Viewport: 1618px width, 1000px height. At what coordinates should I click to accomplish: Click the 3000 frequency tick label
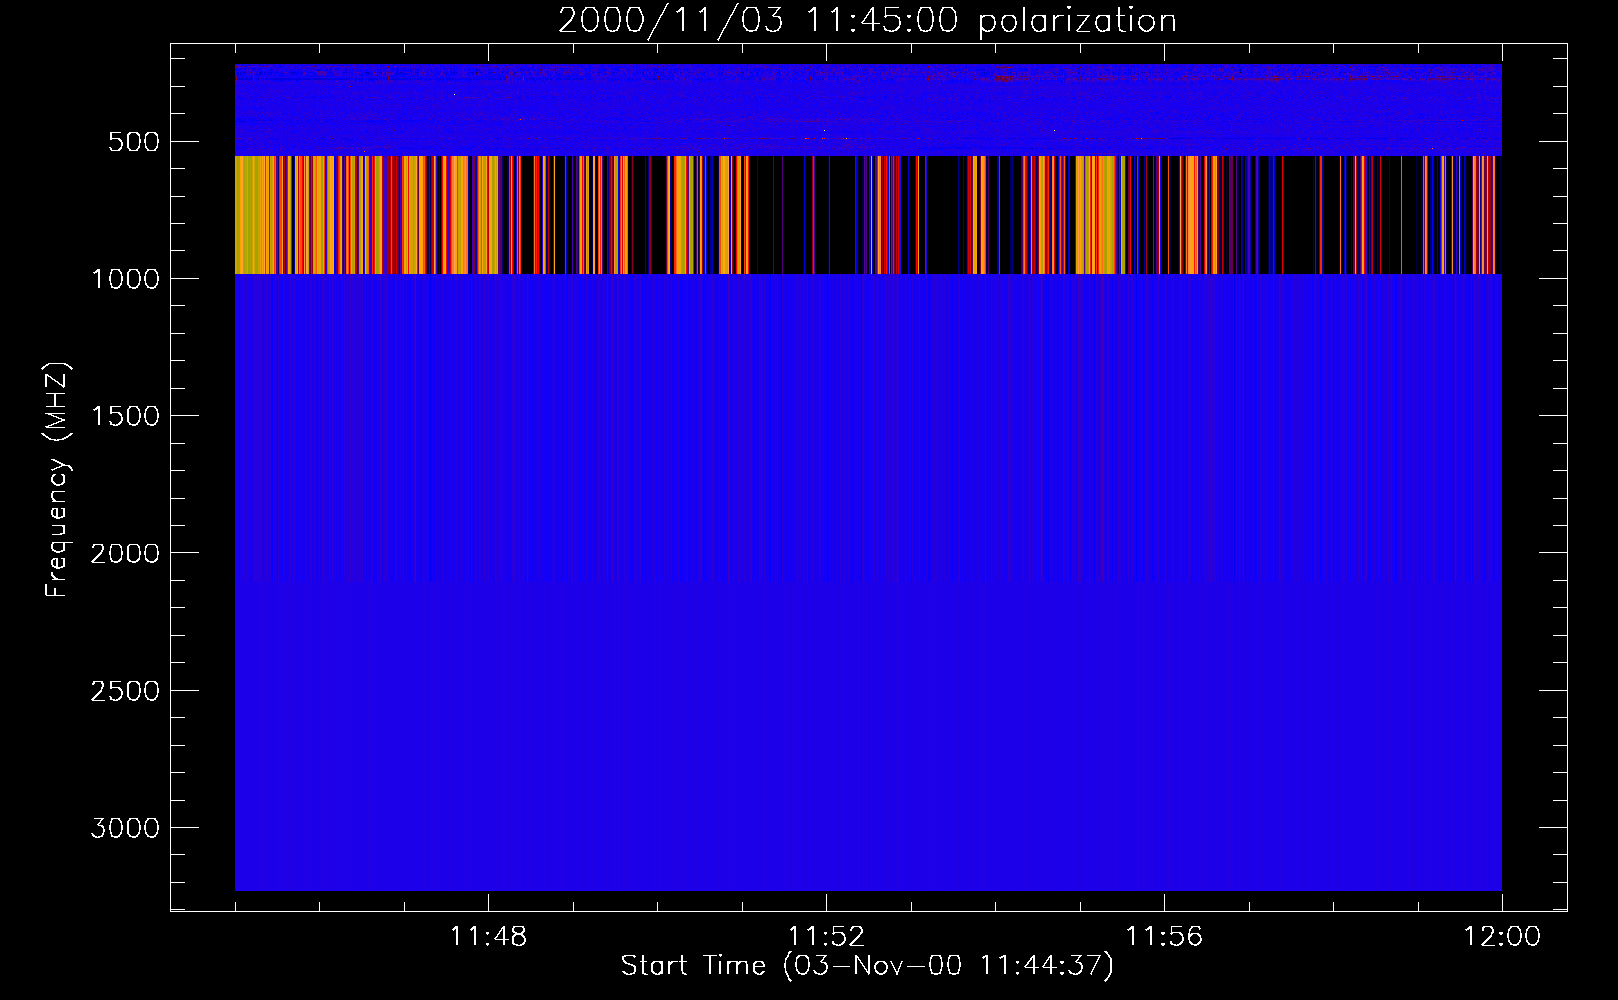[125, 828]
